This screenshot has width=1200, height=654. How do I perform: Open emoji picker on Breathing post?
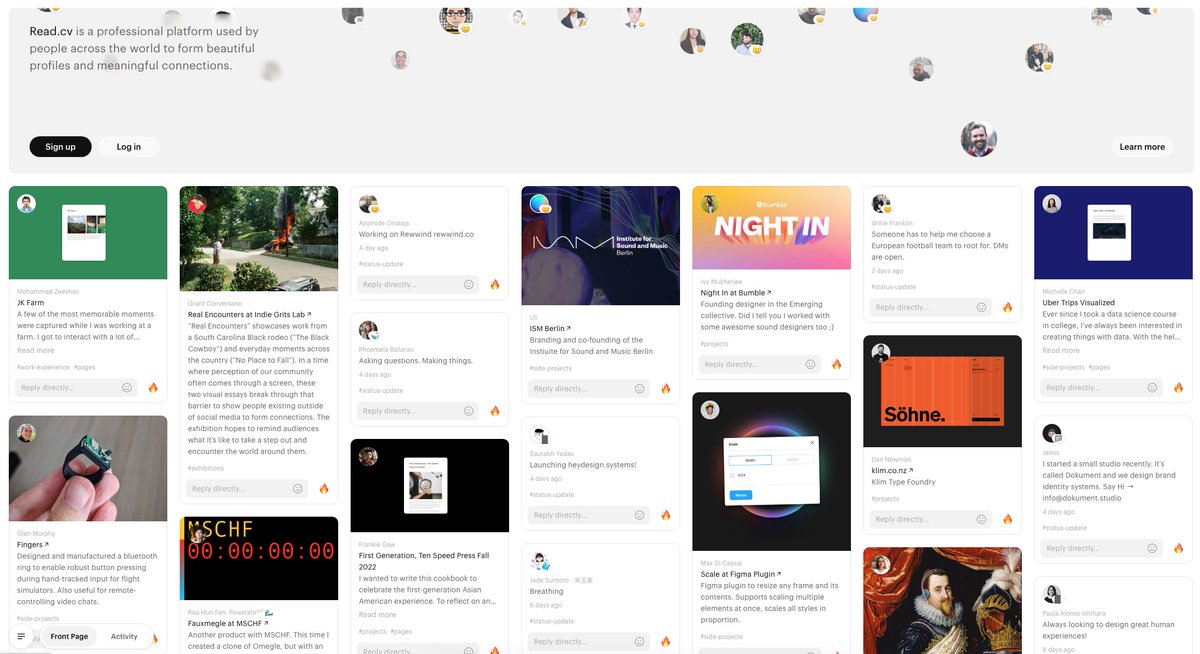[640, 641]
